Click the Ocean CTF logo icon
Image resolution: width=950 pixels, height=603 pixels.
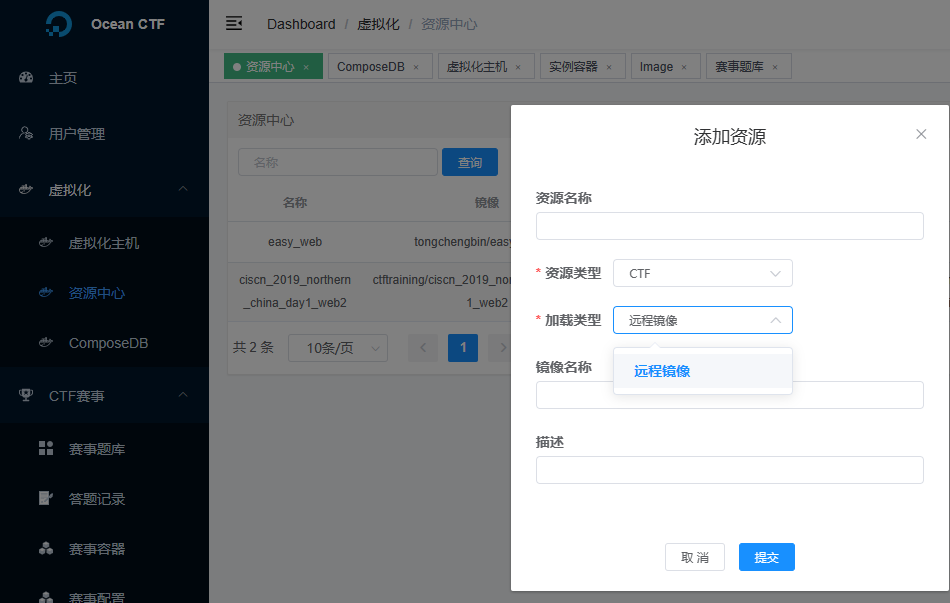59,23
